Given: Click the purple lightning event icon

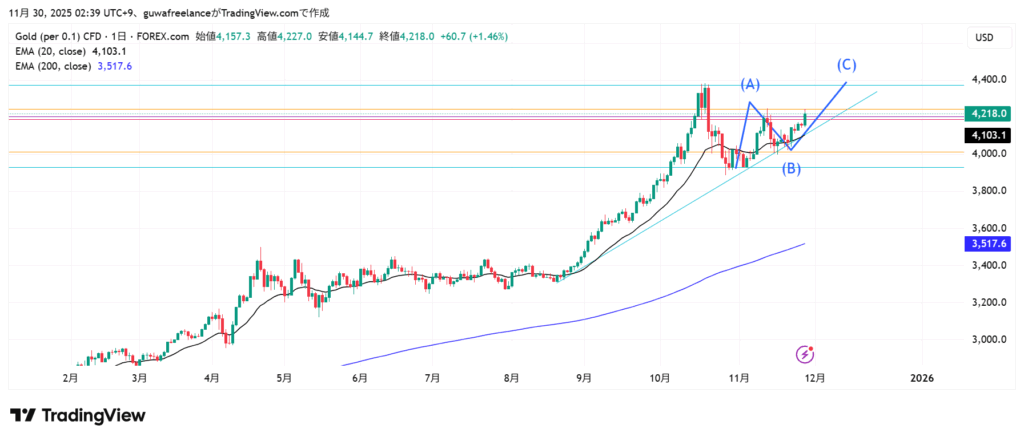Looking at the screenshot, I should 806,354.
